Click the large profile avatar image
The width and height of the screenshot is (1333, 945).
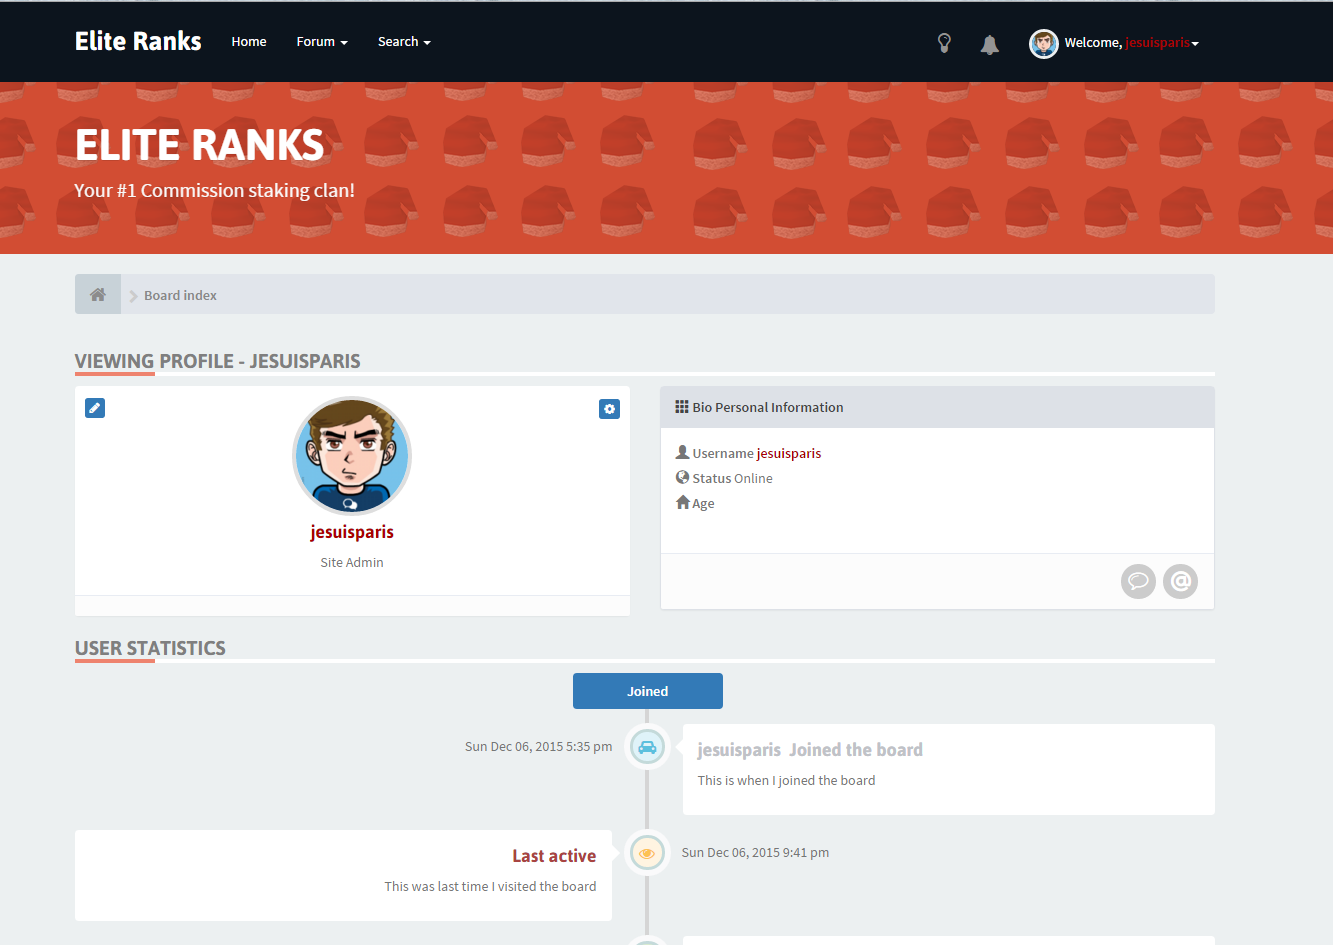click(352, 456)
